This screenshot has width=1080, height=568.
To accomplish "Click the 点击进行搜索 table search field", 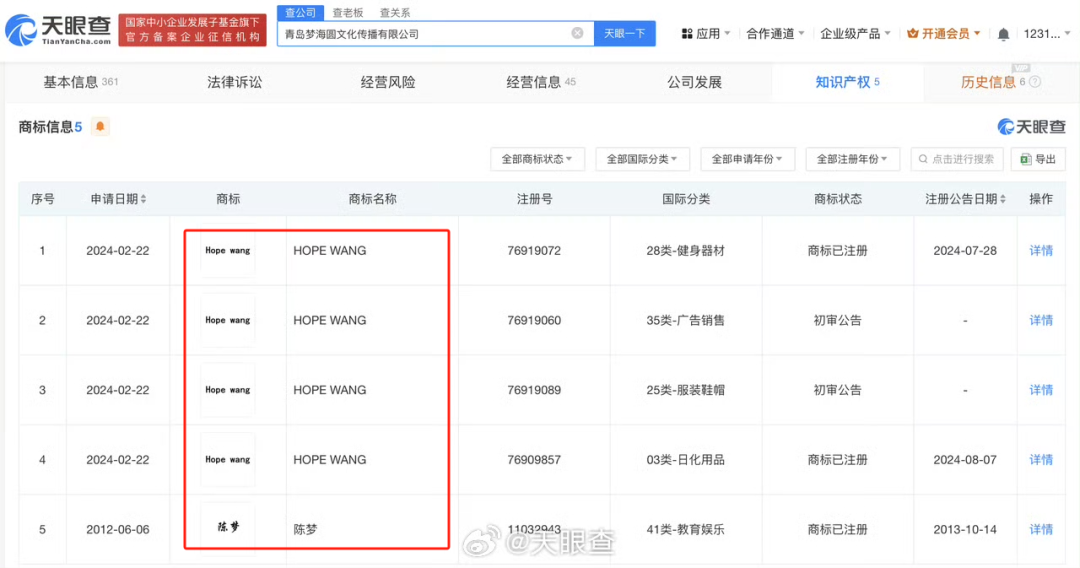I will [957, 159].
